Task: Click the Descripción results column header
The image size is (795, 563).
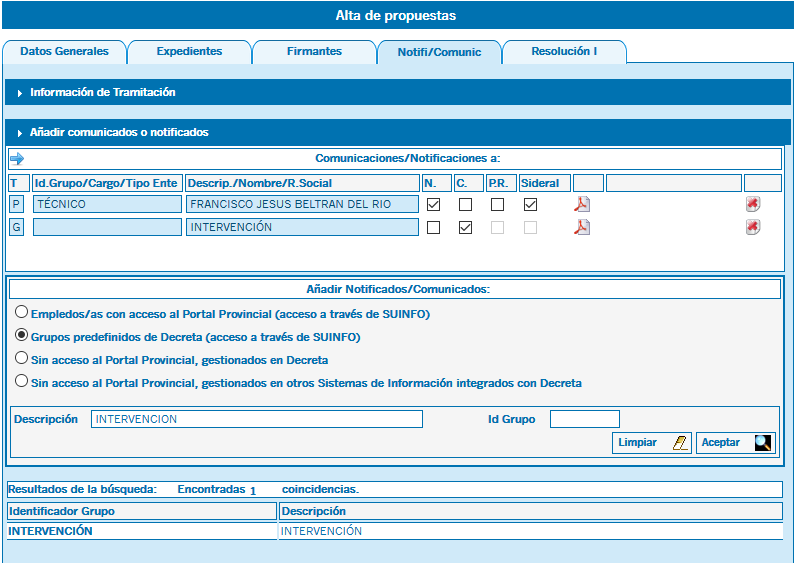Action: pos(531,511)
